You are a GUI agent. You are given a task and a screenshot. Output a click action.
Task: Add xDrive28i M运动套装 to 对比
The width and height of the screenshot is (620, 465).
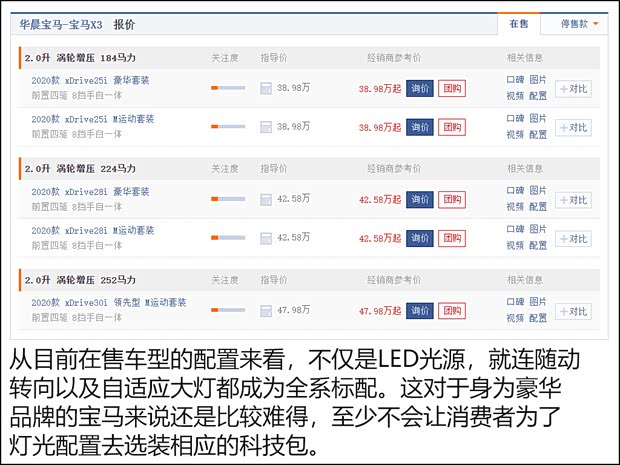[x=573, y=239]
